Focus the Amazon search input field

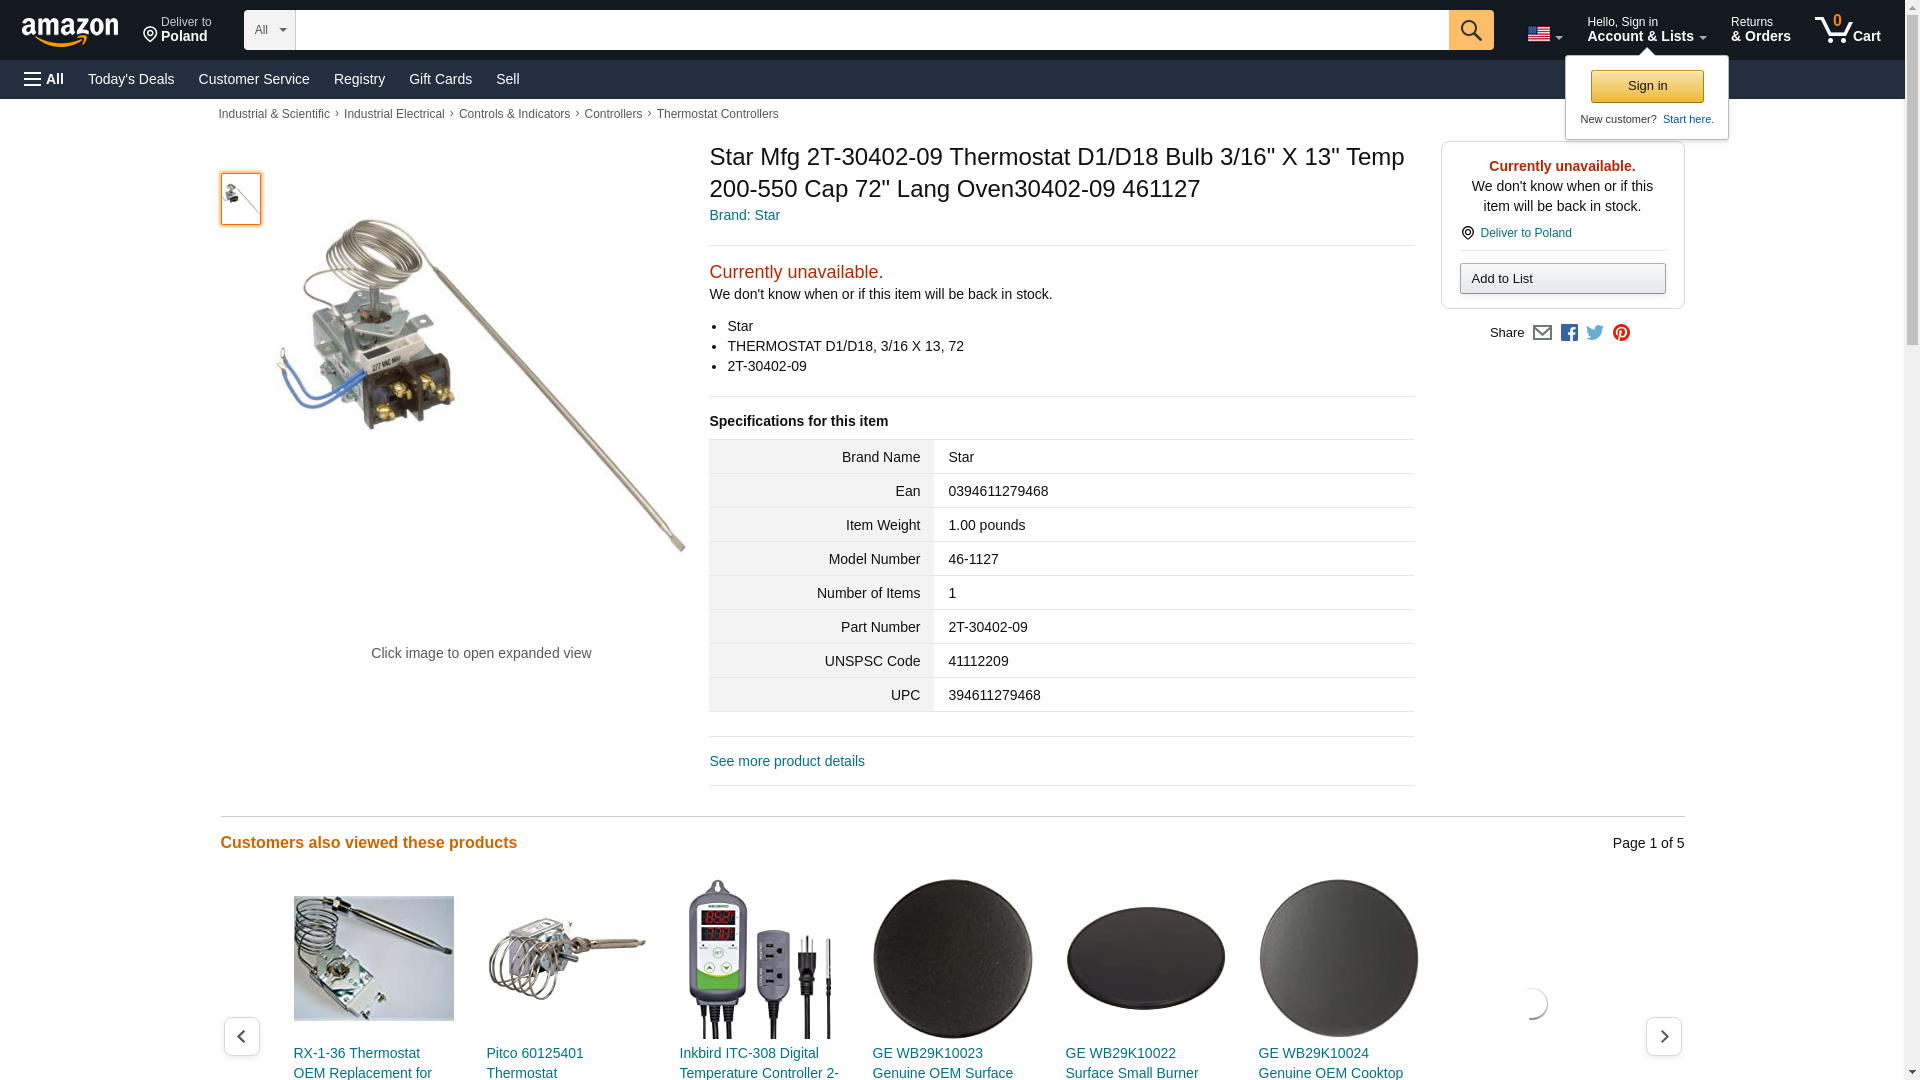click(872, 30)
